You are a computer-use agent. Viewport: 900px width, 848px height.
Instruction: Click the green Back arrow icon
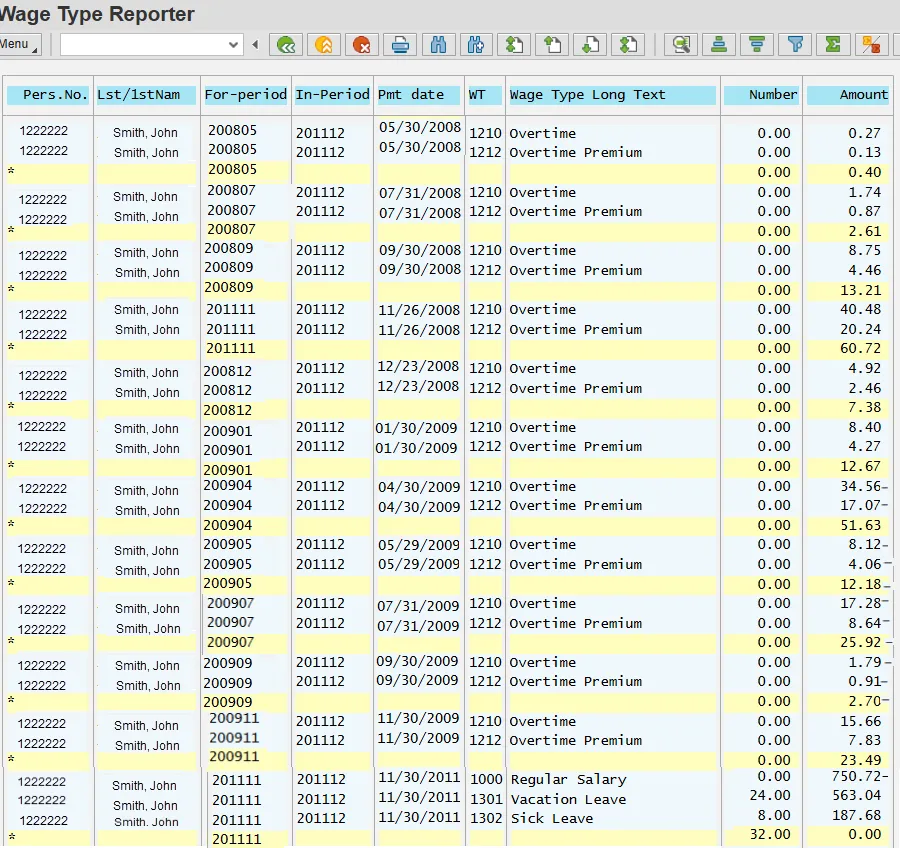[x=287, y=45]
